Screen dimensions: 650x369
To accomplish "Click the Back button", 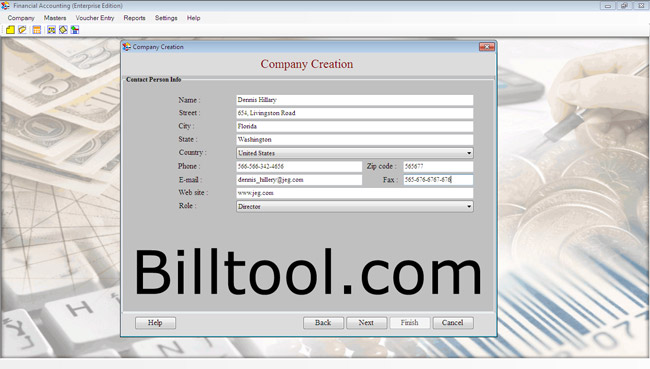I will click(x=323, y=323).
